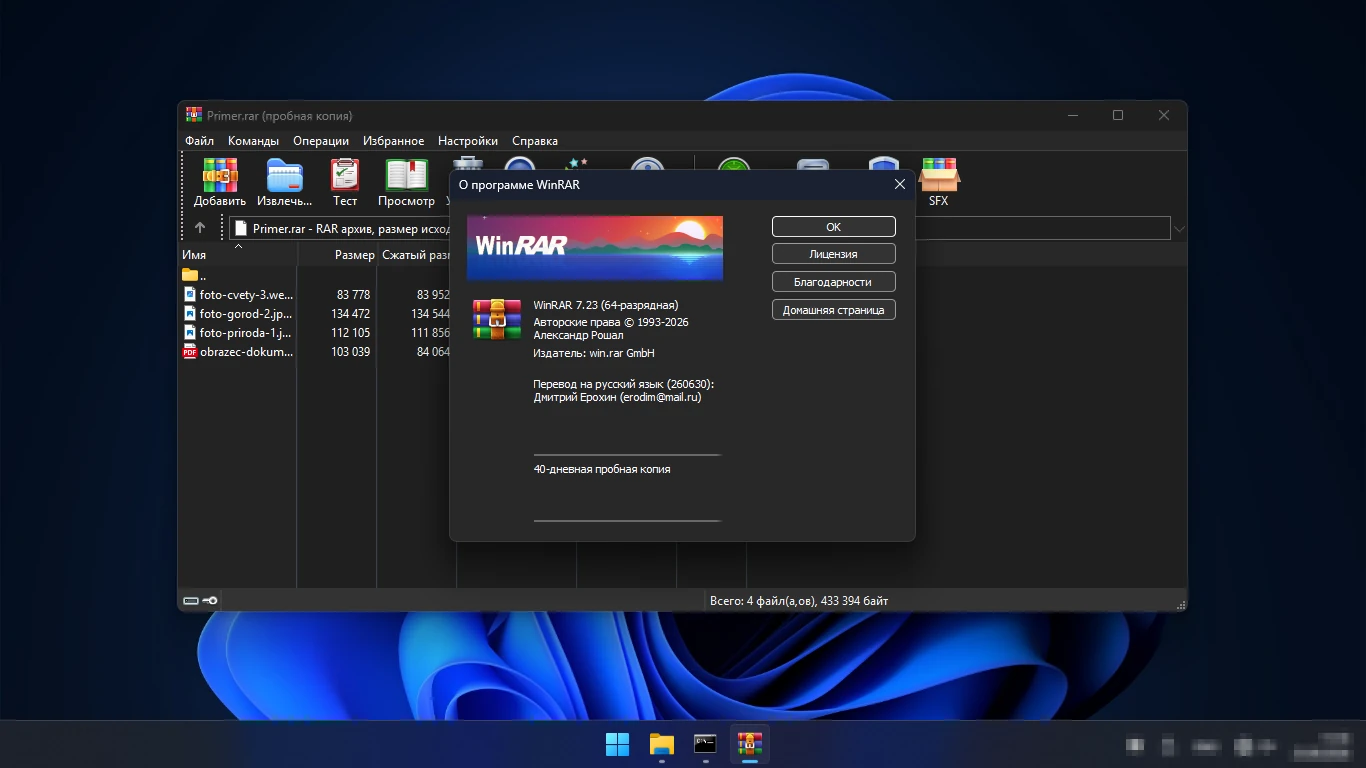Select file name foto-cvety-3.we...
Screen dimensions: 1366x768
click(246, 294)
